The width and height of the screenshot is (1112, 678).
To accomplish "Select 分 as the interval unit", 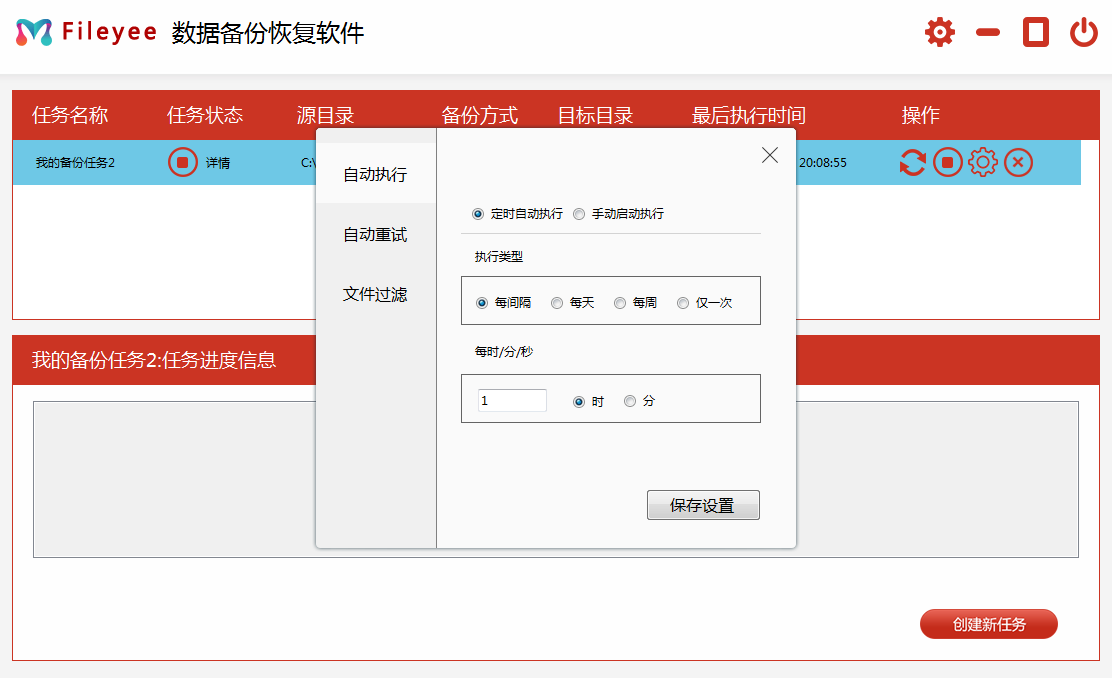I will click(630, 401).
